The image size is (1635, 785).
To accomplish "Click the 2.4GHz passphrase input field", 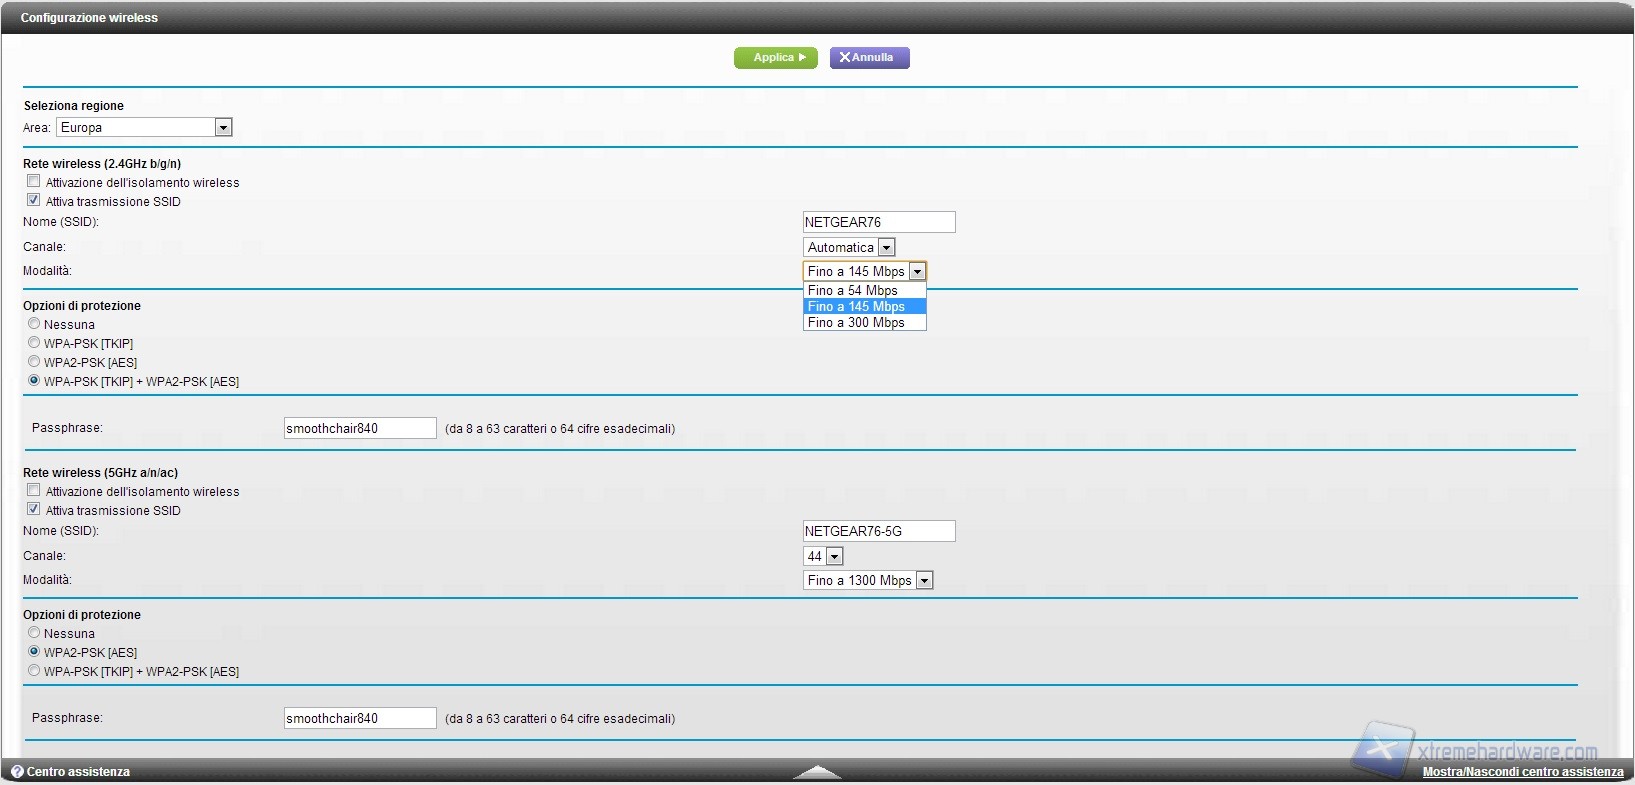I will coord(360,428).
